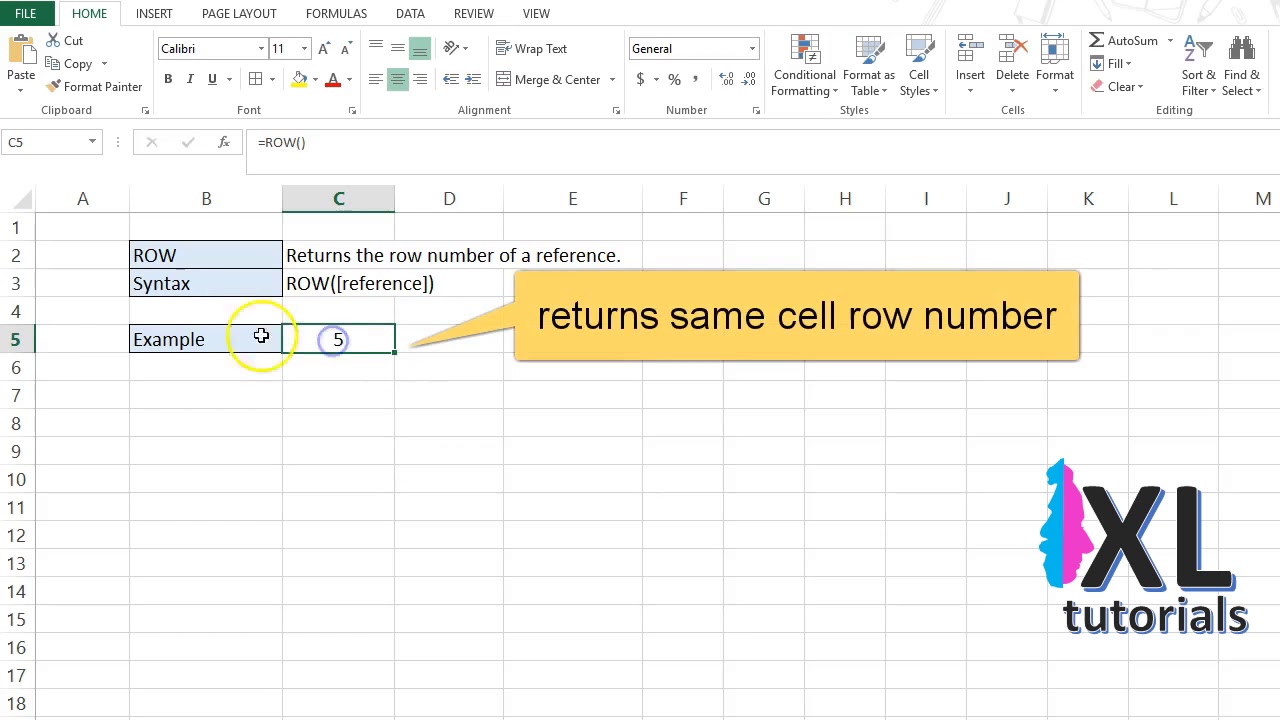This screenshot has height=720, width=1280.
Task: Copy the selected cell
Action: tap(69, 64)
